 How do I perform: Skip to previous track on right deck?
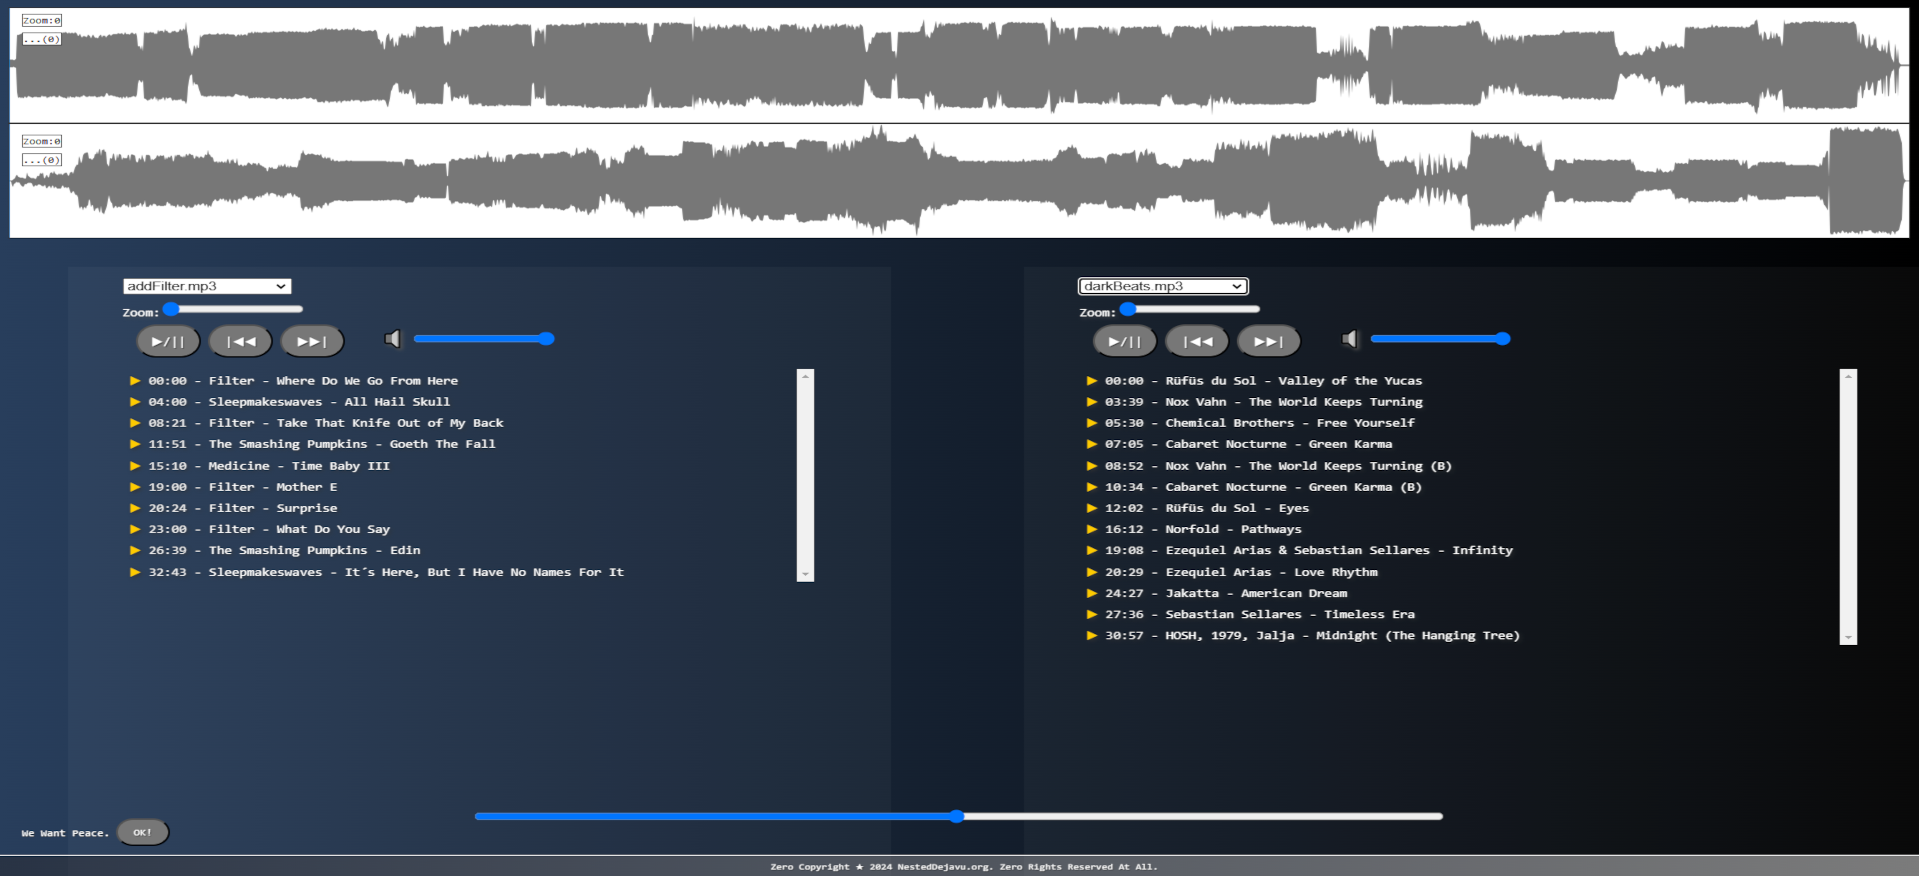1197,341
